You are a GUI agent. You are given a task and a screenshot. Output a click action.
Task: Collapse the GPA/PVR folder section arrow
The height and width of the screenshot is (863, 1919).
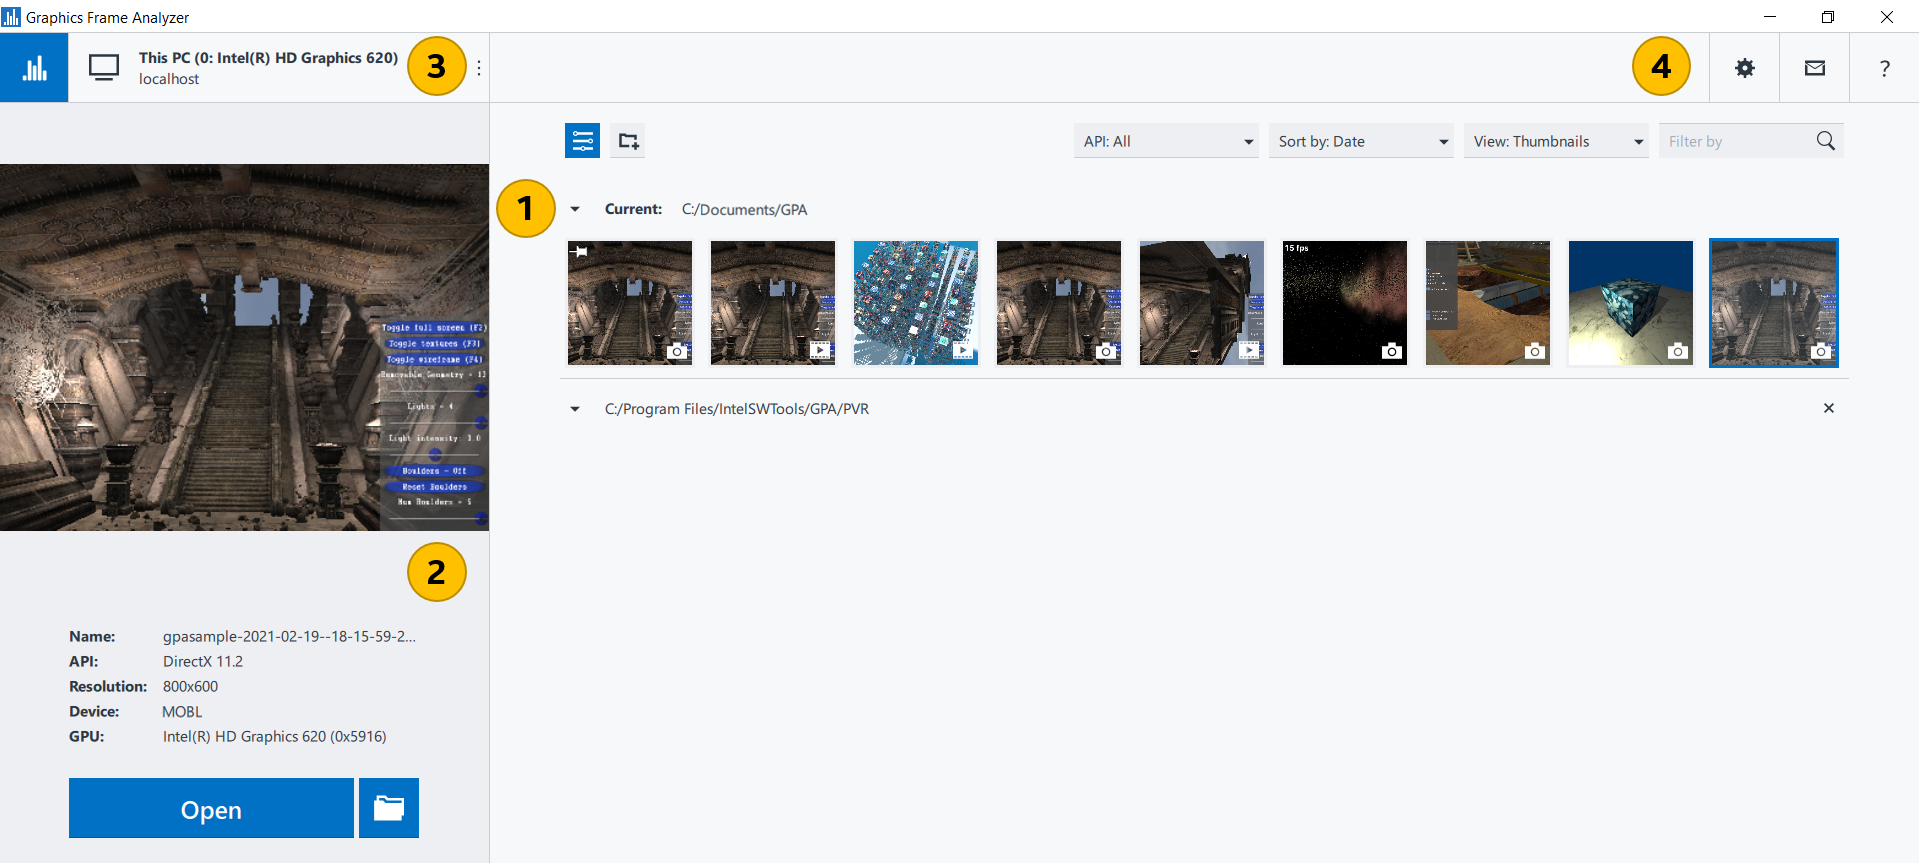pos(575,409)
